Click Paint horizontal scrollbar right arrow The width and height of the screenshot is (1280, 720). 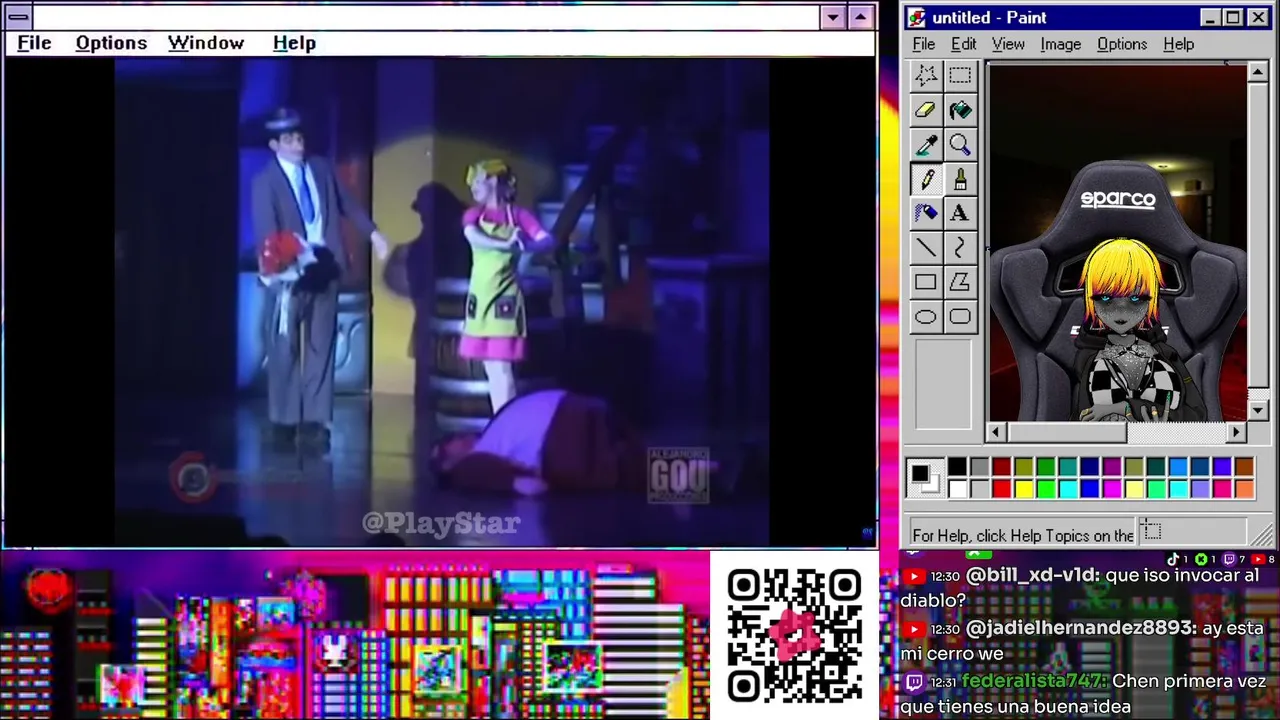pos(1236,432)
